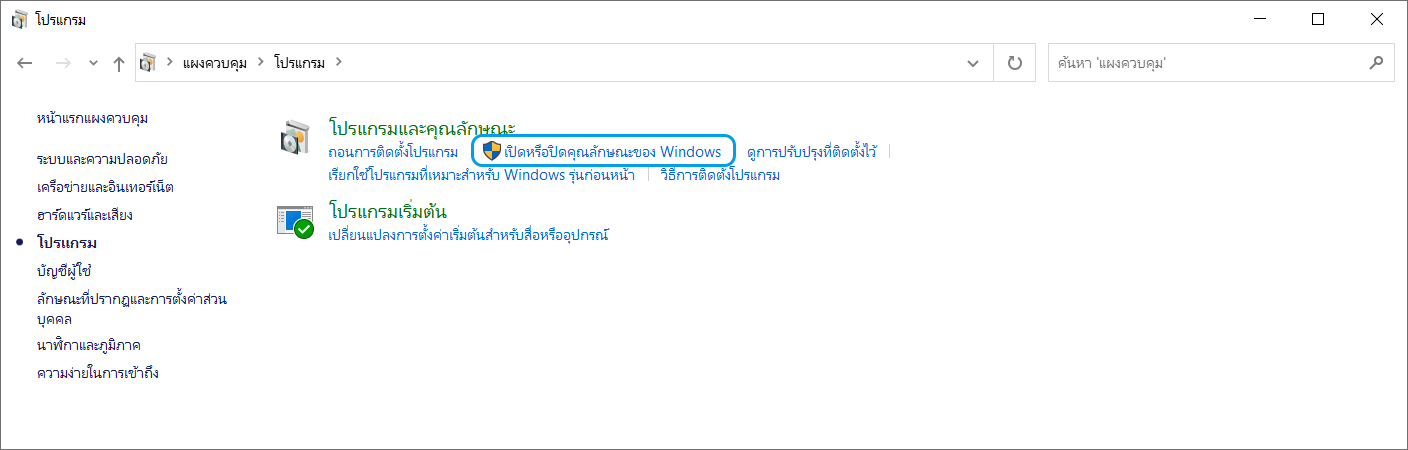
Task: Select โปรแกรม in the address breadcrumb
Action: coord(300,62)
